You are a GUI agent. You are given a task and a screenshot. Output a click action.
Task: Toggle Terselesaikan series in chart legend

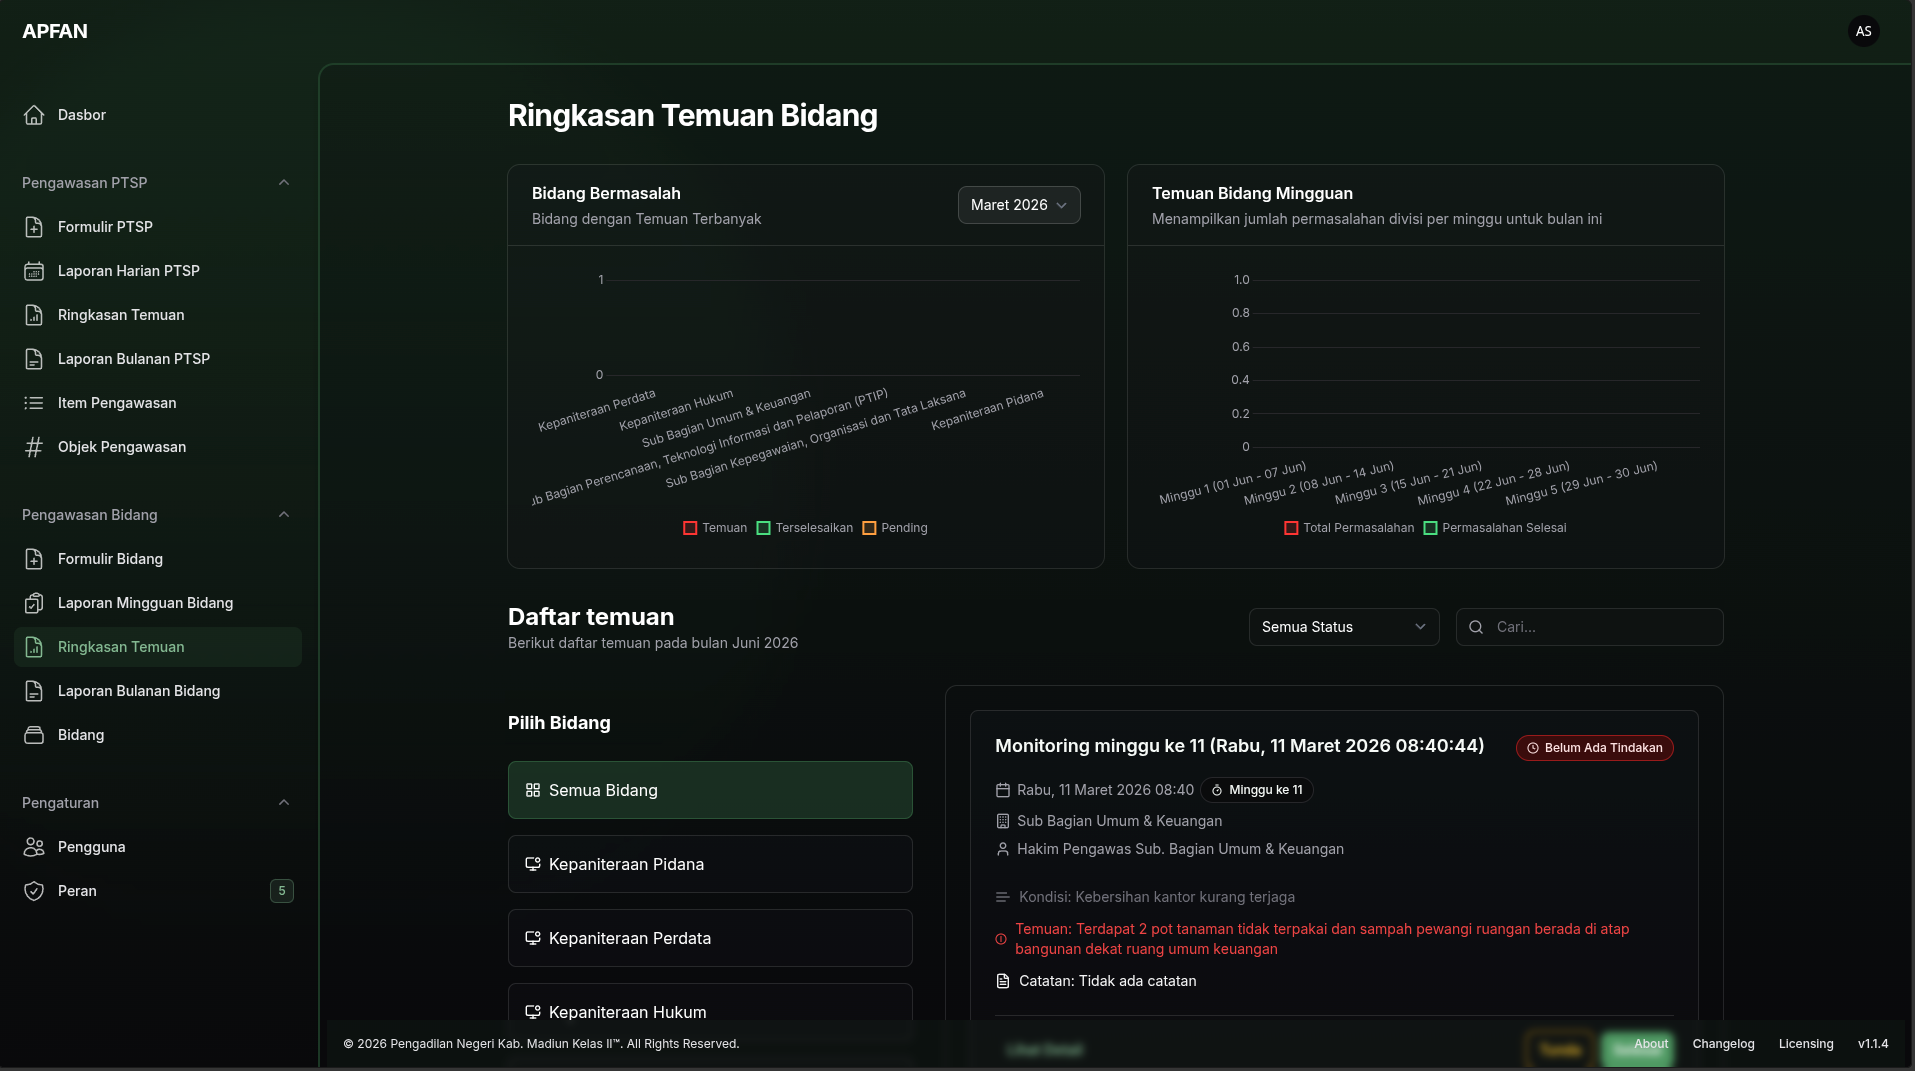[805, 528]
